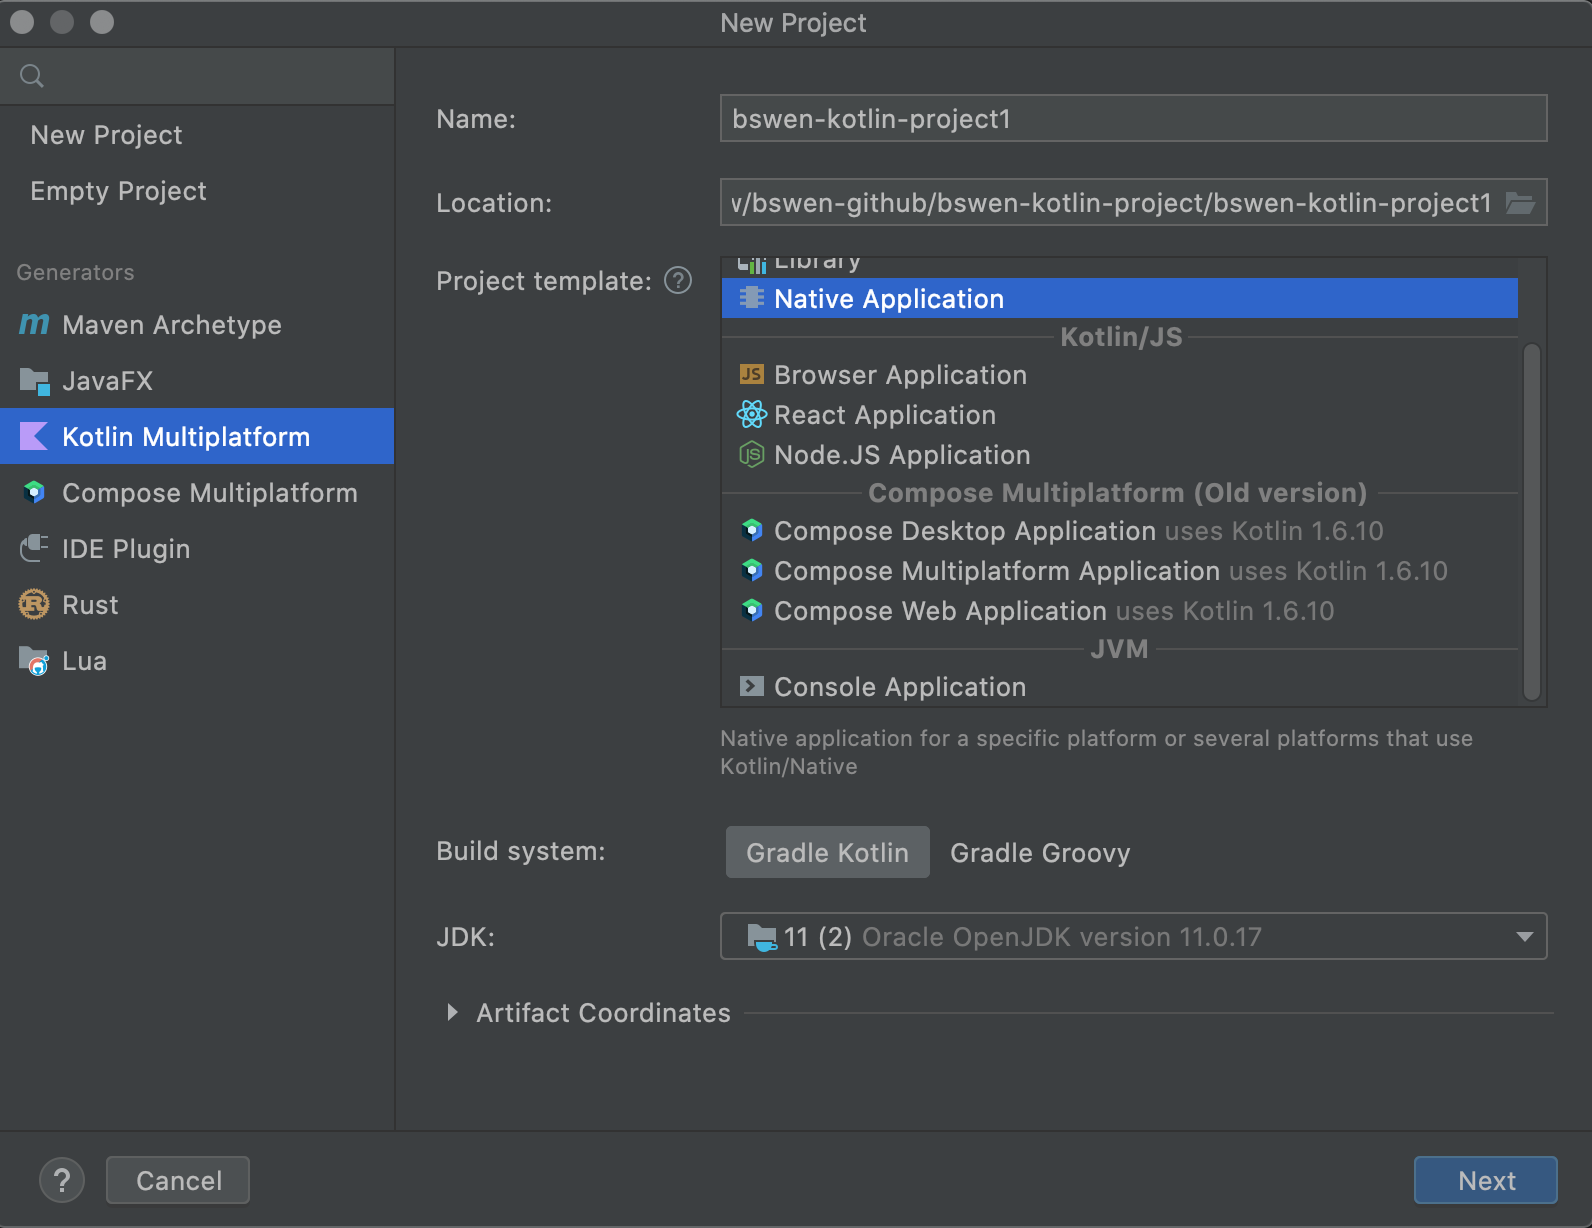
Task: Choose Maven Archetype generator
Action: pos(197,324)
